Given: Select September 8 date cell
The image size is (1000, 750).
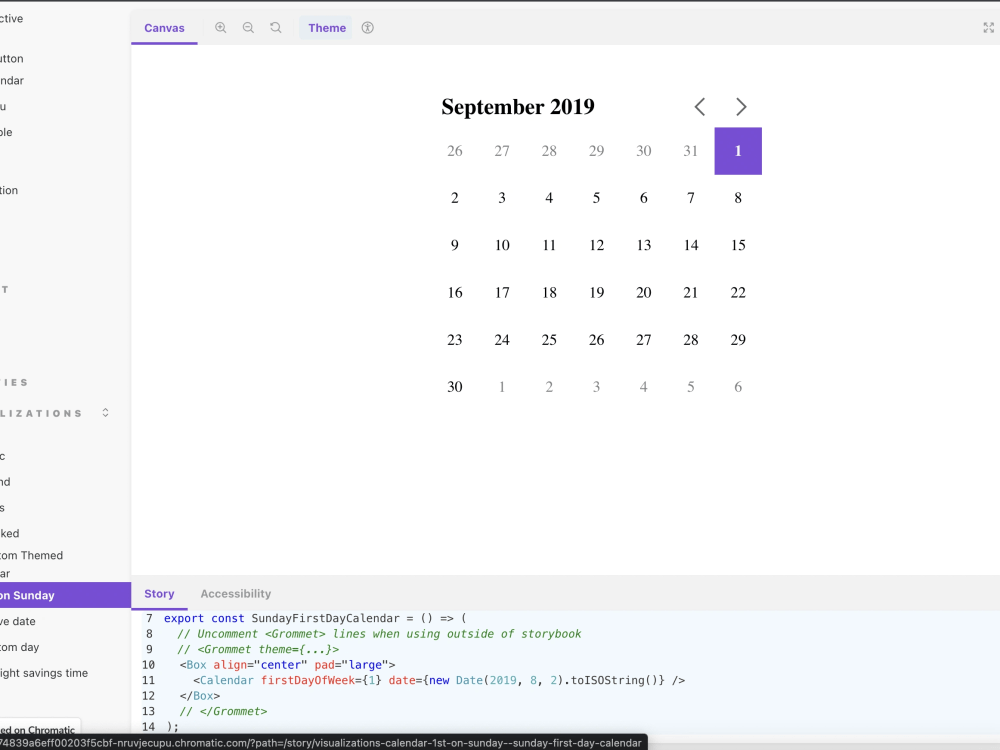Looking at the screenshot, I should click(738, 198).
